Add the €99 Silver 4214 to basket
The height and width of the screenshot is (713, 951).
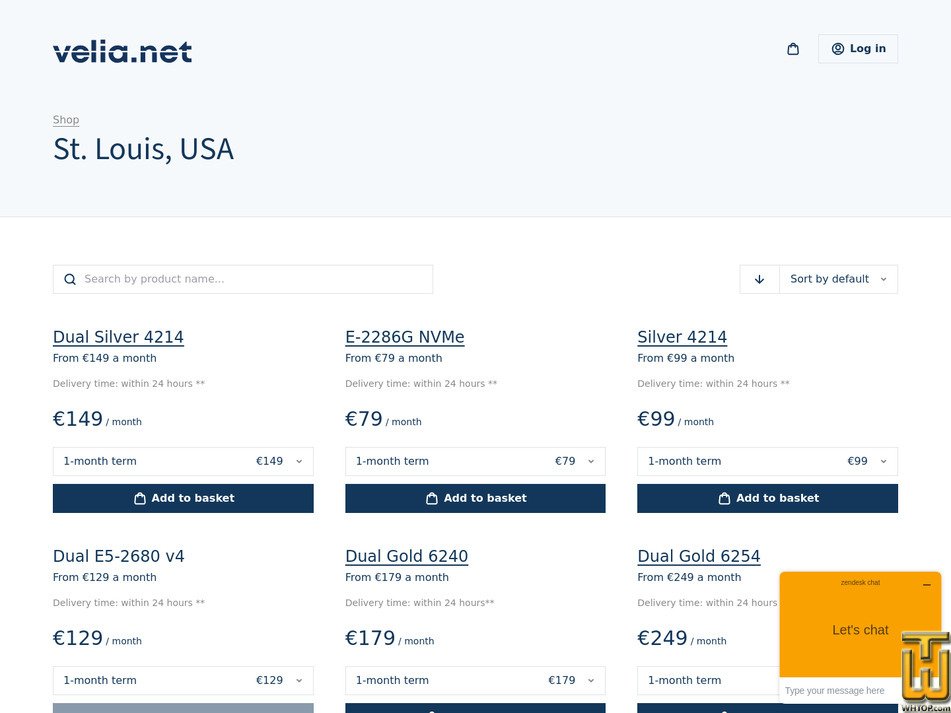point(767,498)
